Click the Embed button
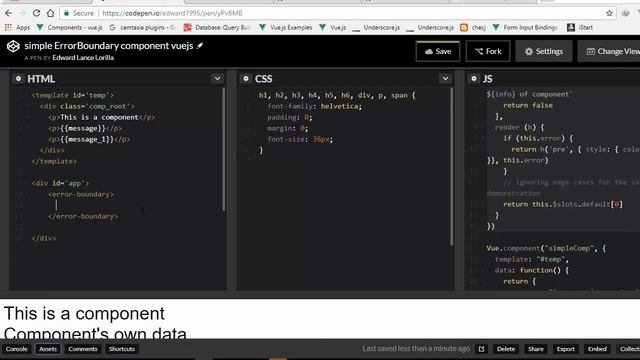The height and width of the screenshot is (360, 640). pyautogui.click(x=597, y=349)
